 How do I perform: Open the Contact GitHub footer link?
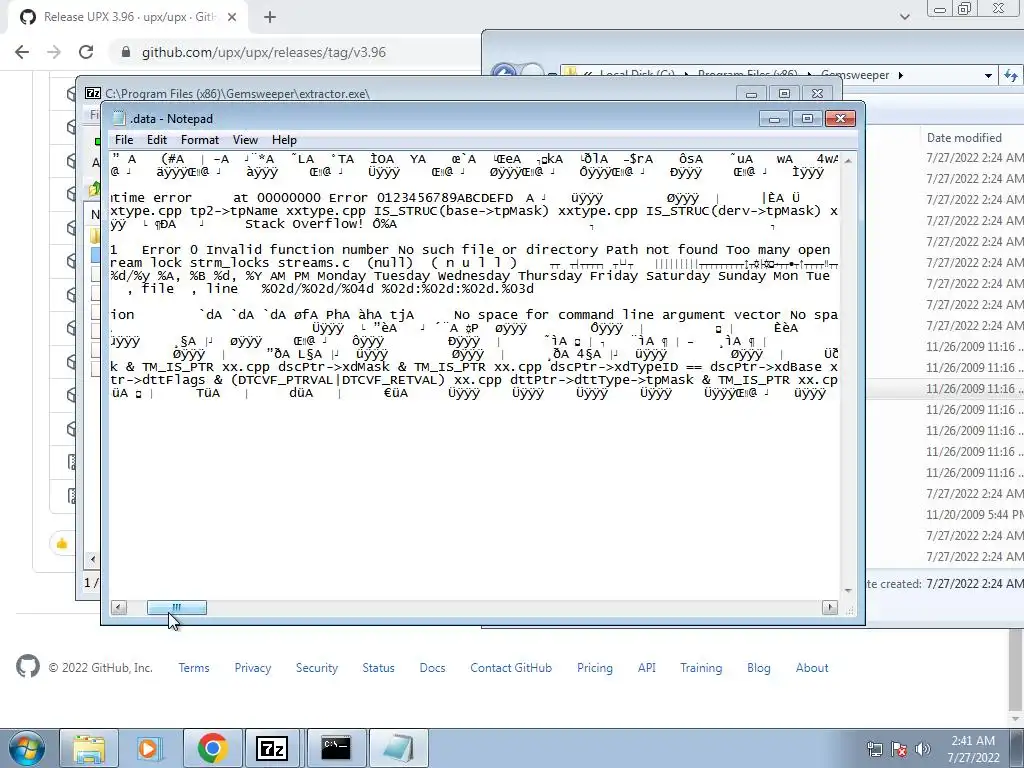[x=511, y=668]
